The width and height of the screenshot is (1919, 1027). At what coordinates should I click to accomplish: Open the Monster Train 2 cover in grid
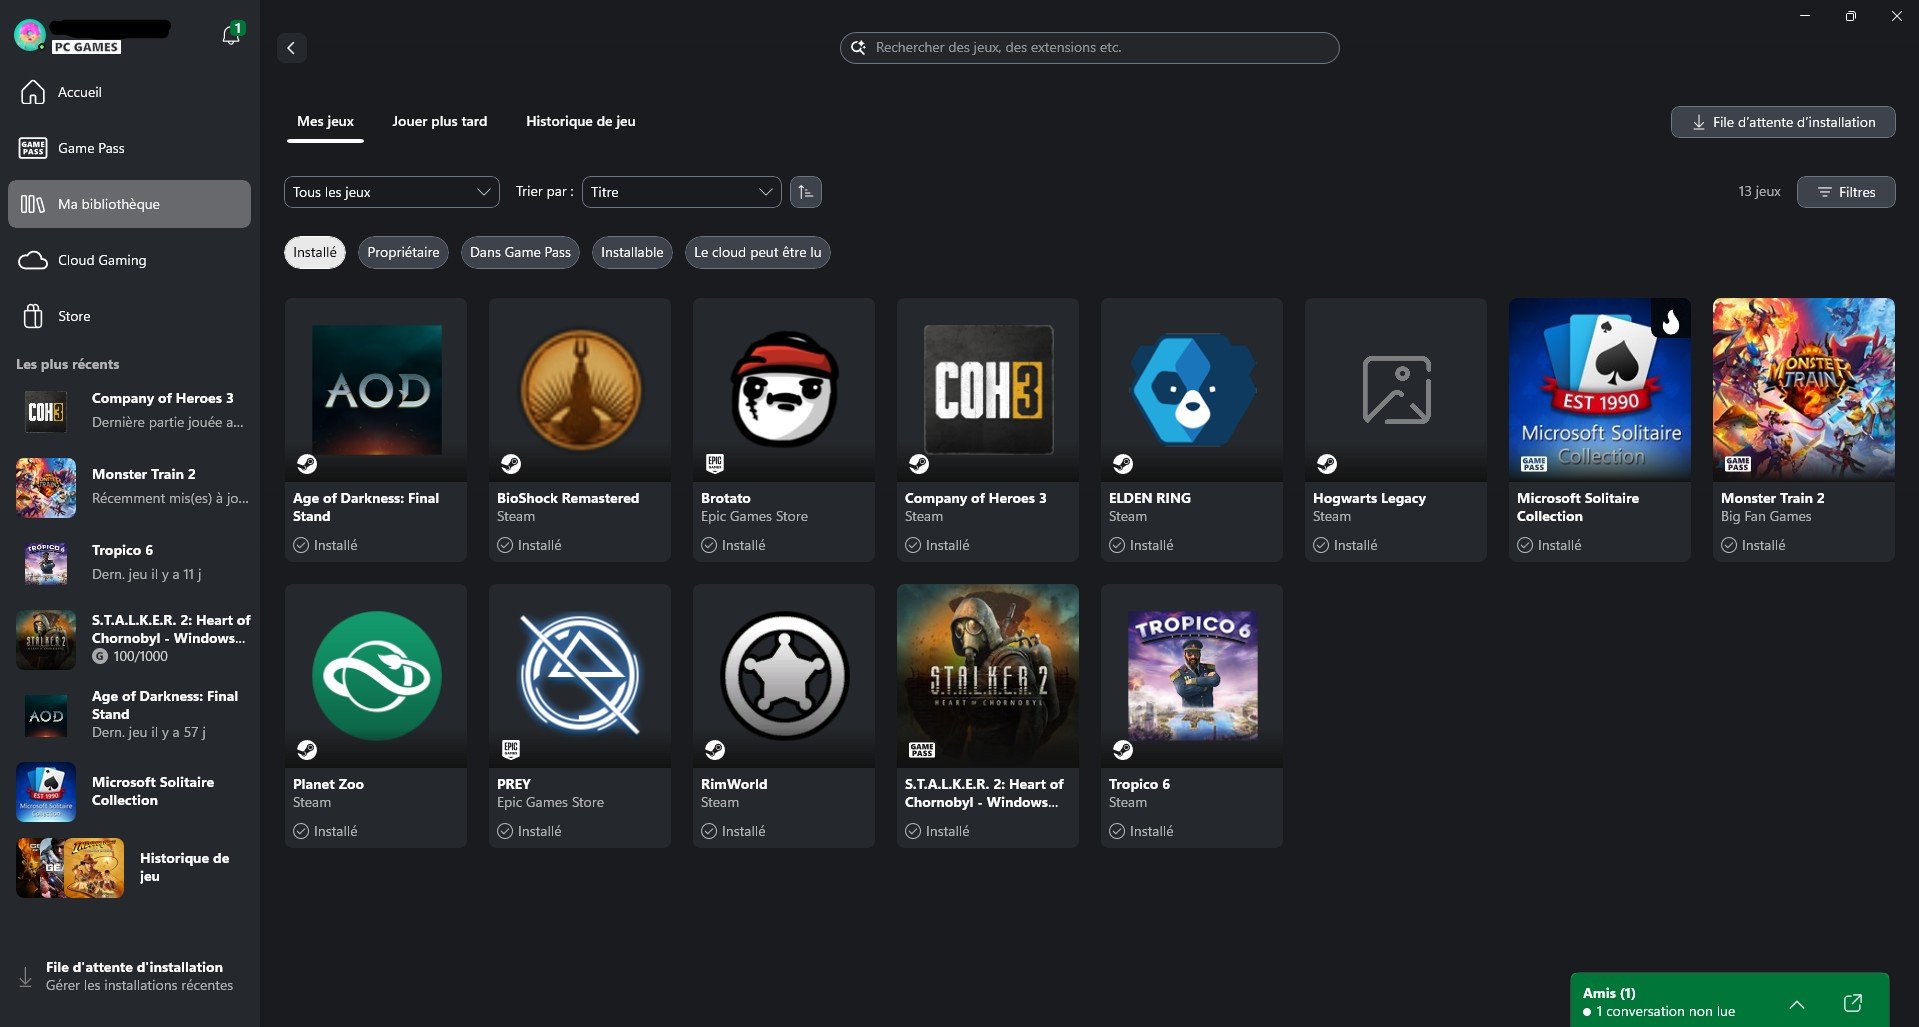coord(1804,389)
